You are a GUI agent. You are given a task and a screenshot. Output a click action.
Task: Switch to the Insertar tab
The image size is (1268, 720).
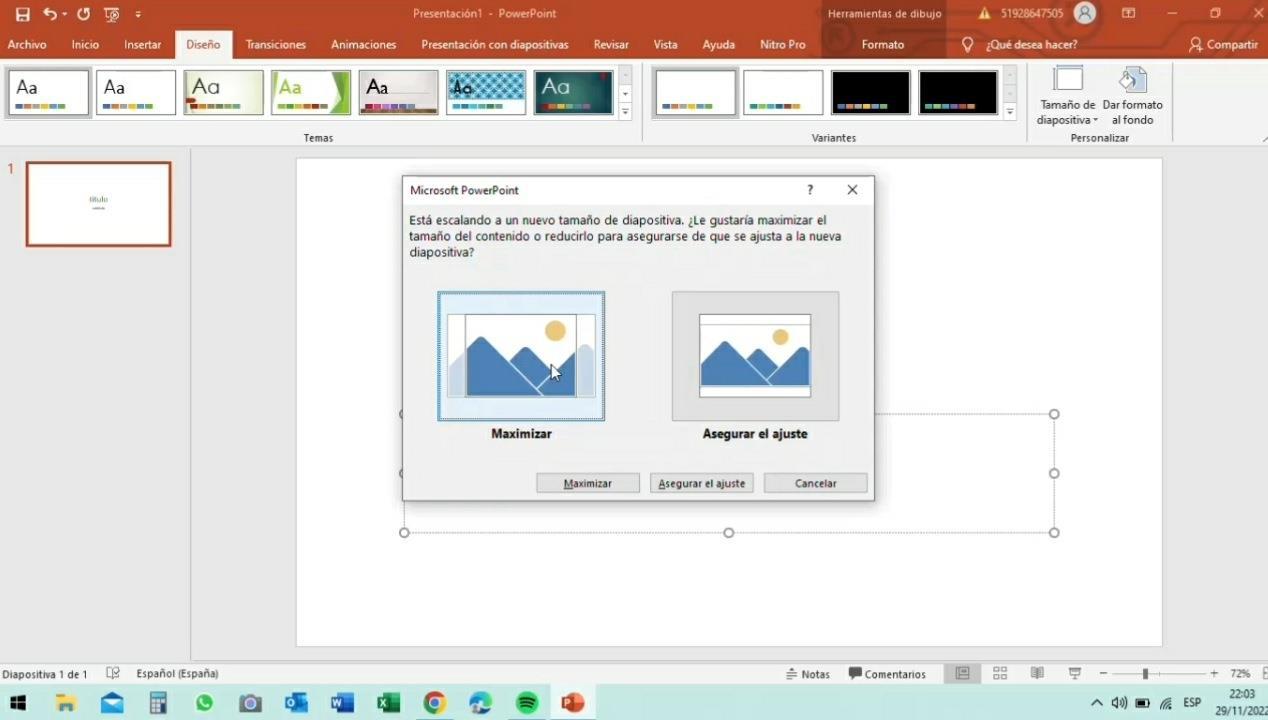(142, 45)
